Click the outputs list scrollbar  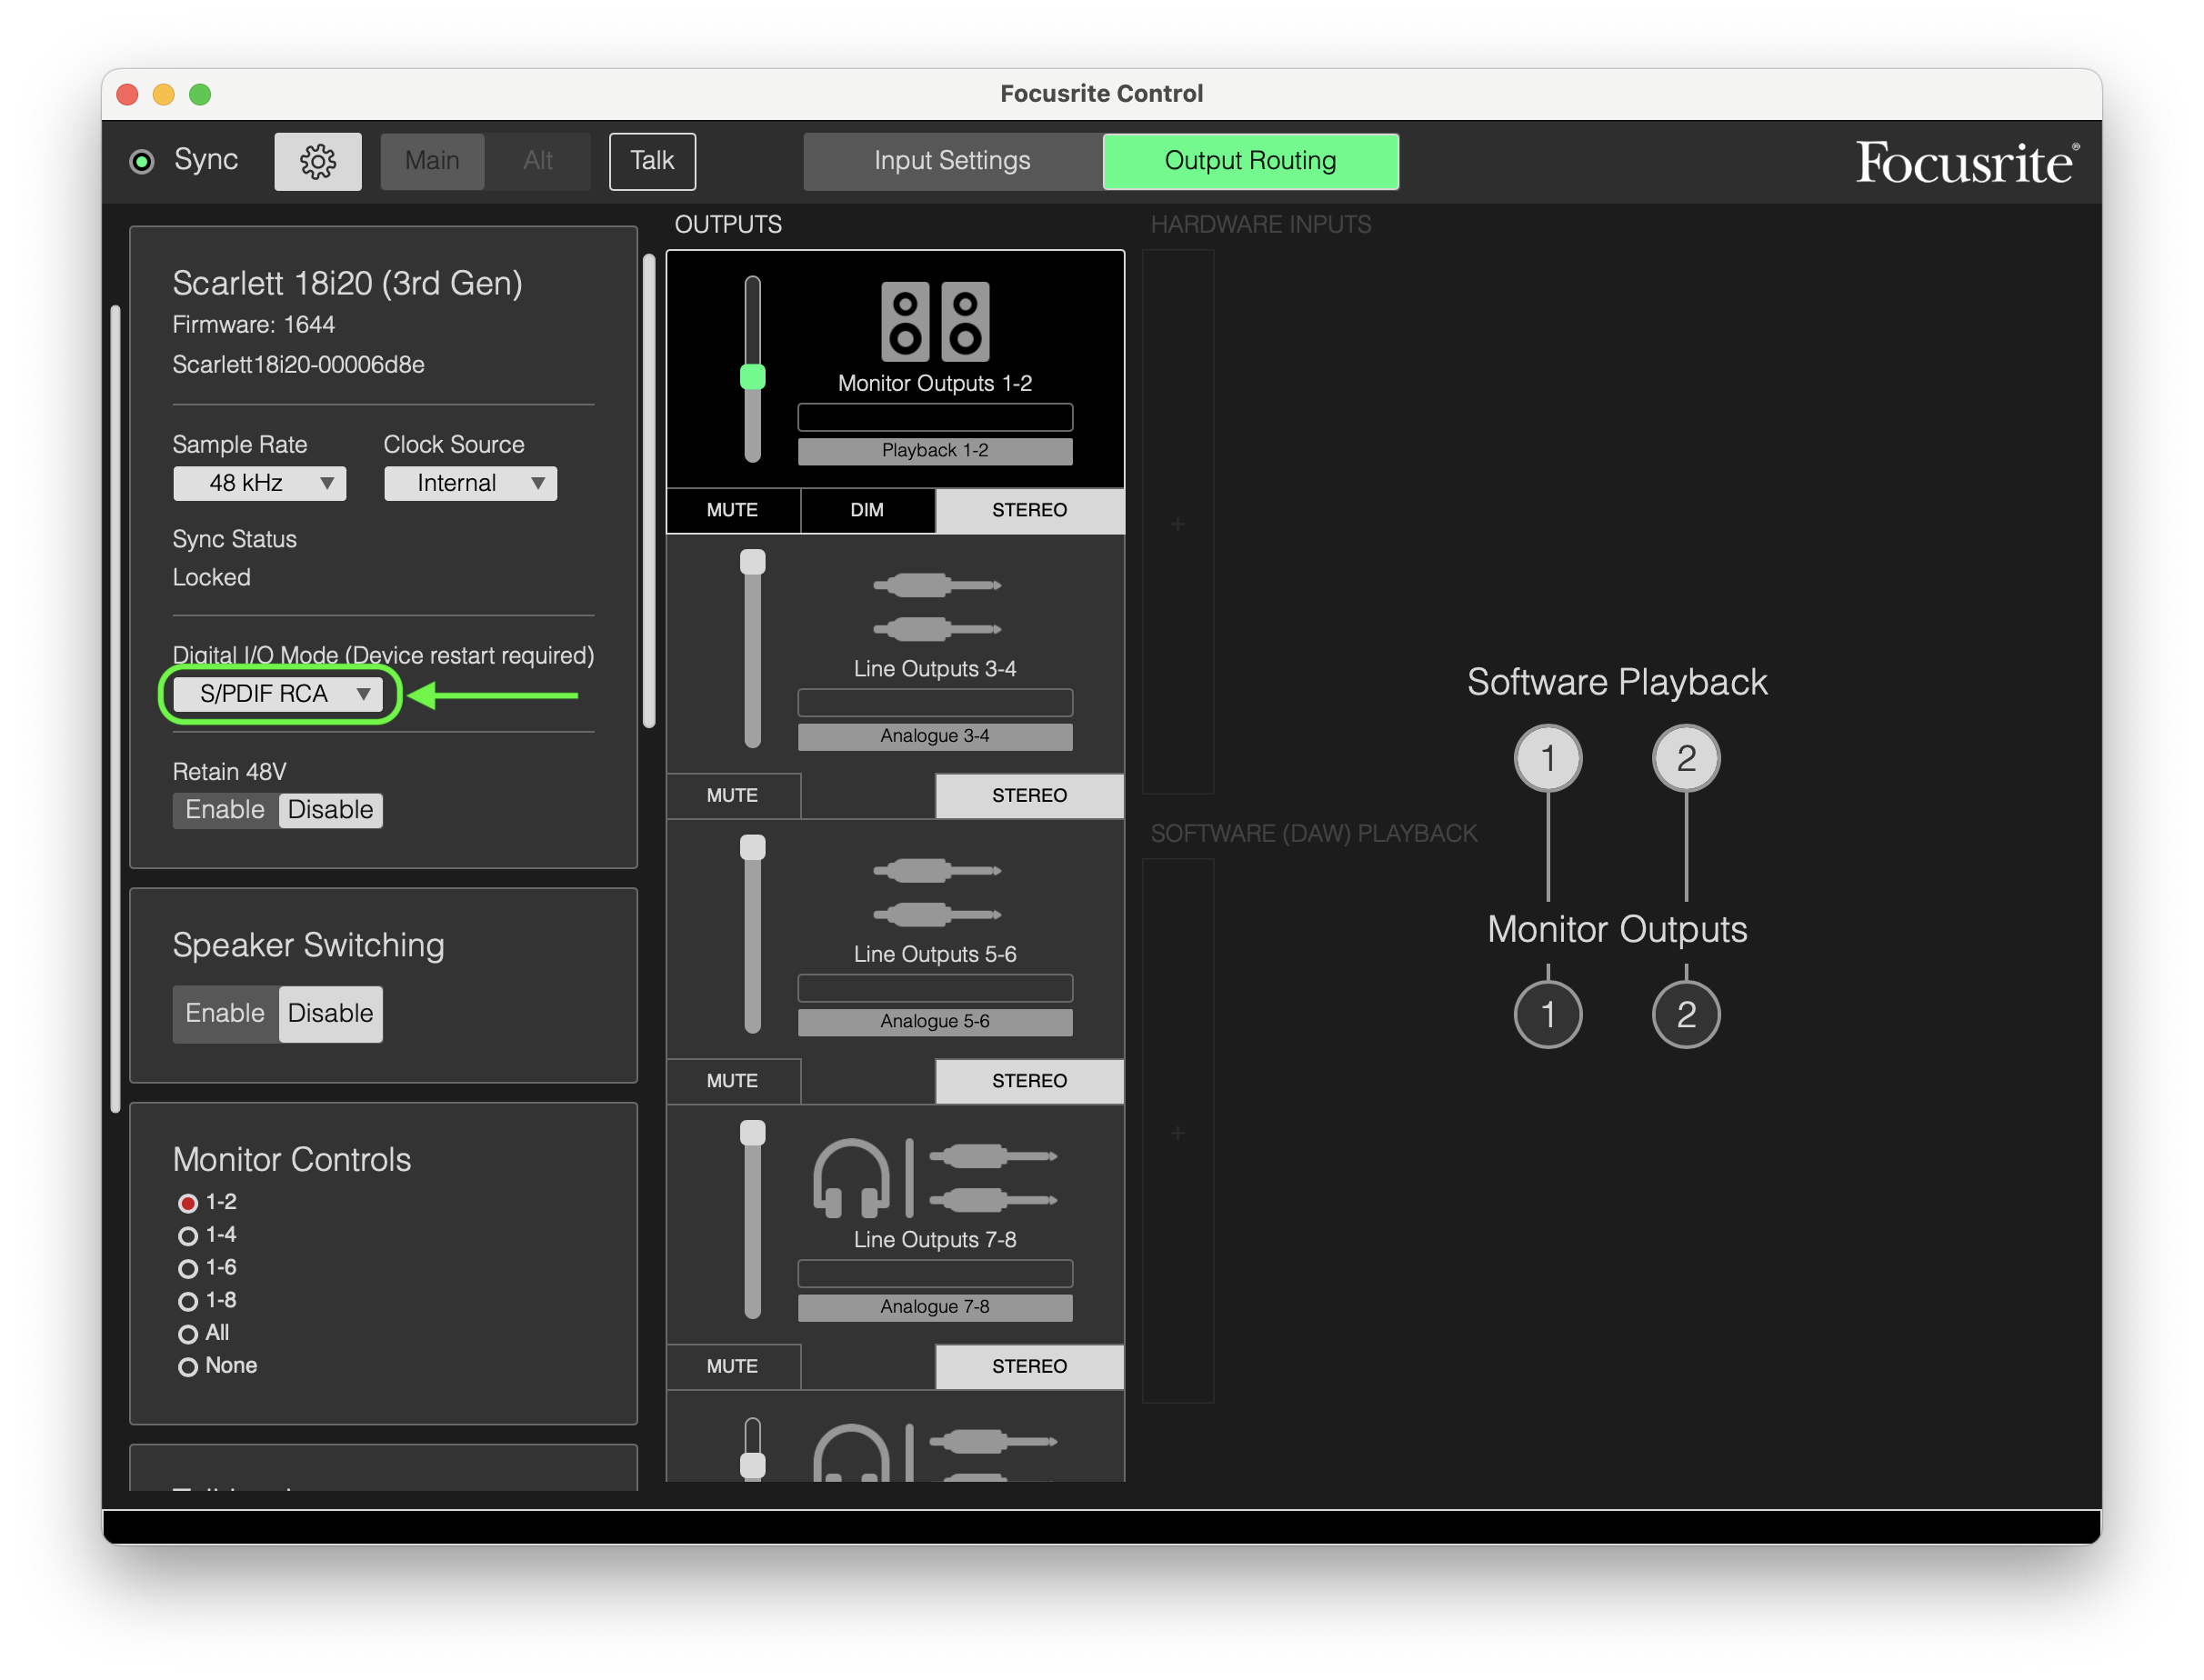649,491
